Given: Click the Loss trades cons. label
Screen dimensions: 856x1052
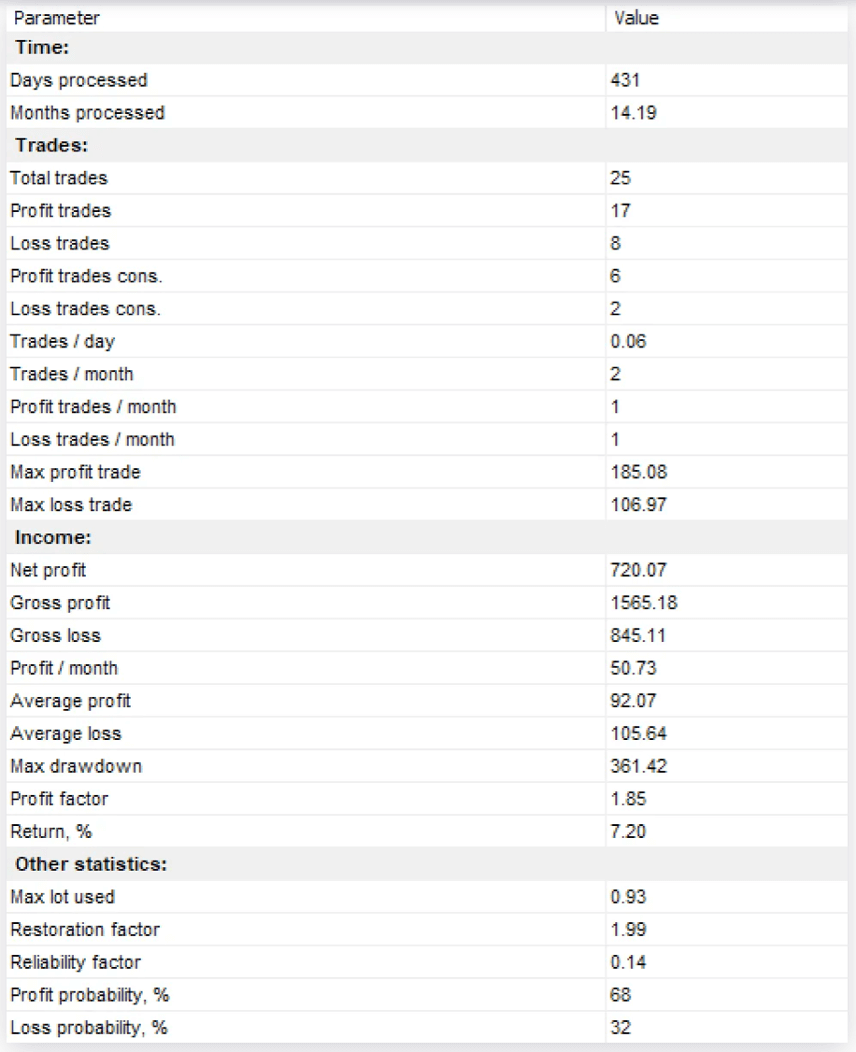Looking at the screenshot, I should tap(85, 309).
